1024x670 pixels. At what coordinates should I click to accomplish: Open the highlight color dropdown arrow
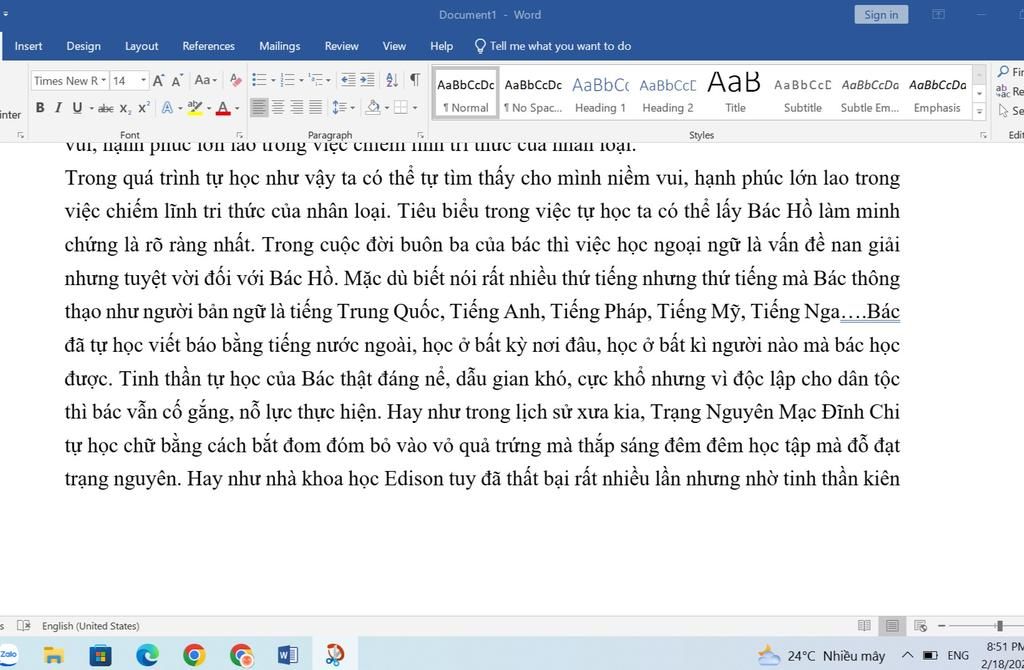pos(209,108)
